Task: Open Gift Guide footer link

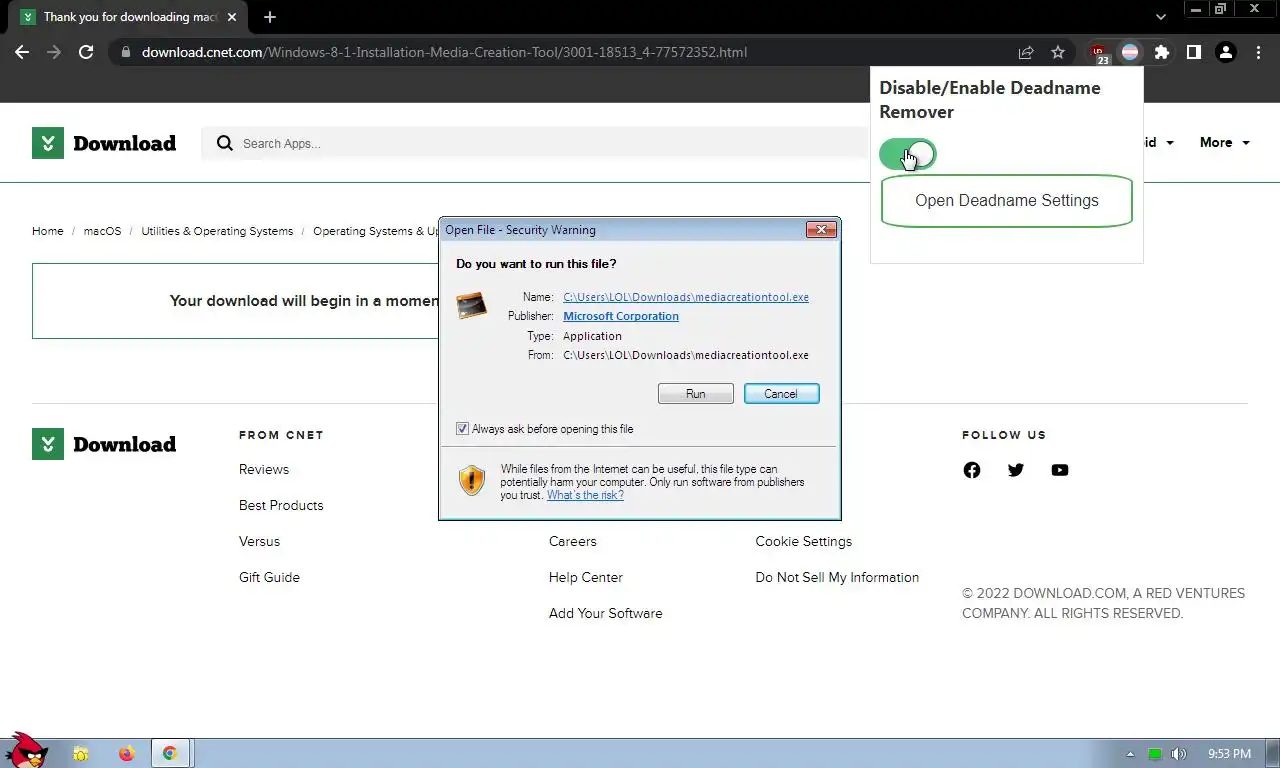Action: point(269,578)
